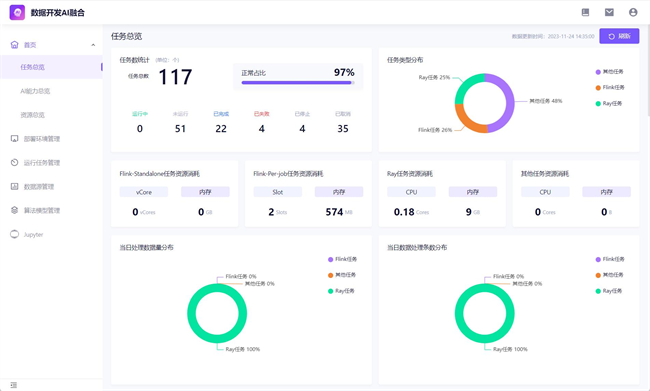Click the purple 刷新 refresh button
This screenshot has height=391, width=650.
(x=619, y=36)
